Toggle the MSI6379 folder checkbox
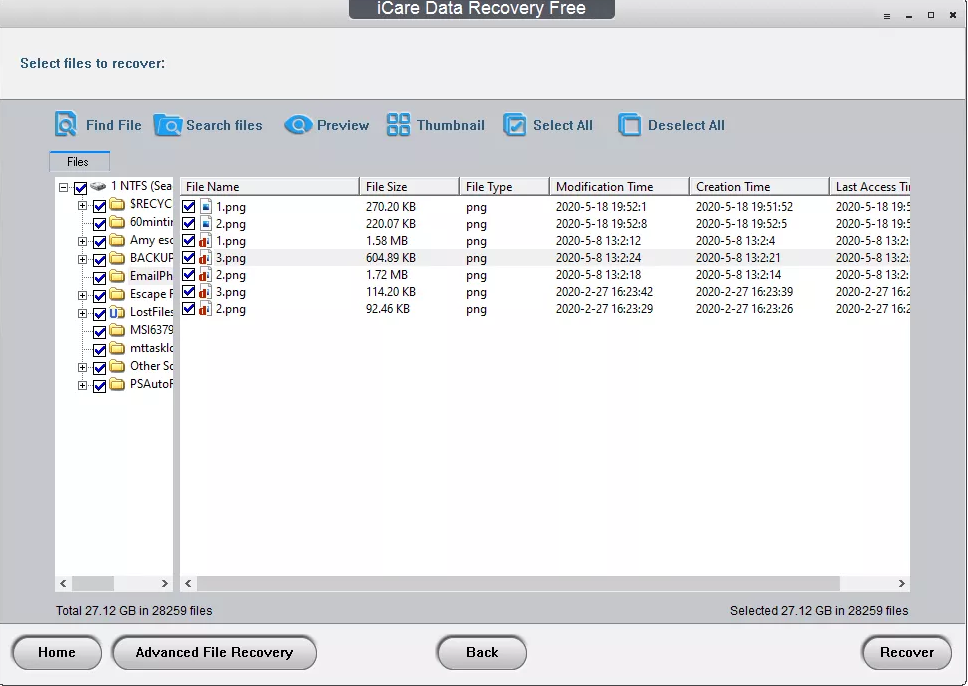This screenshot has height=686, width=968. pos(99,330)
